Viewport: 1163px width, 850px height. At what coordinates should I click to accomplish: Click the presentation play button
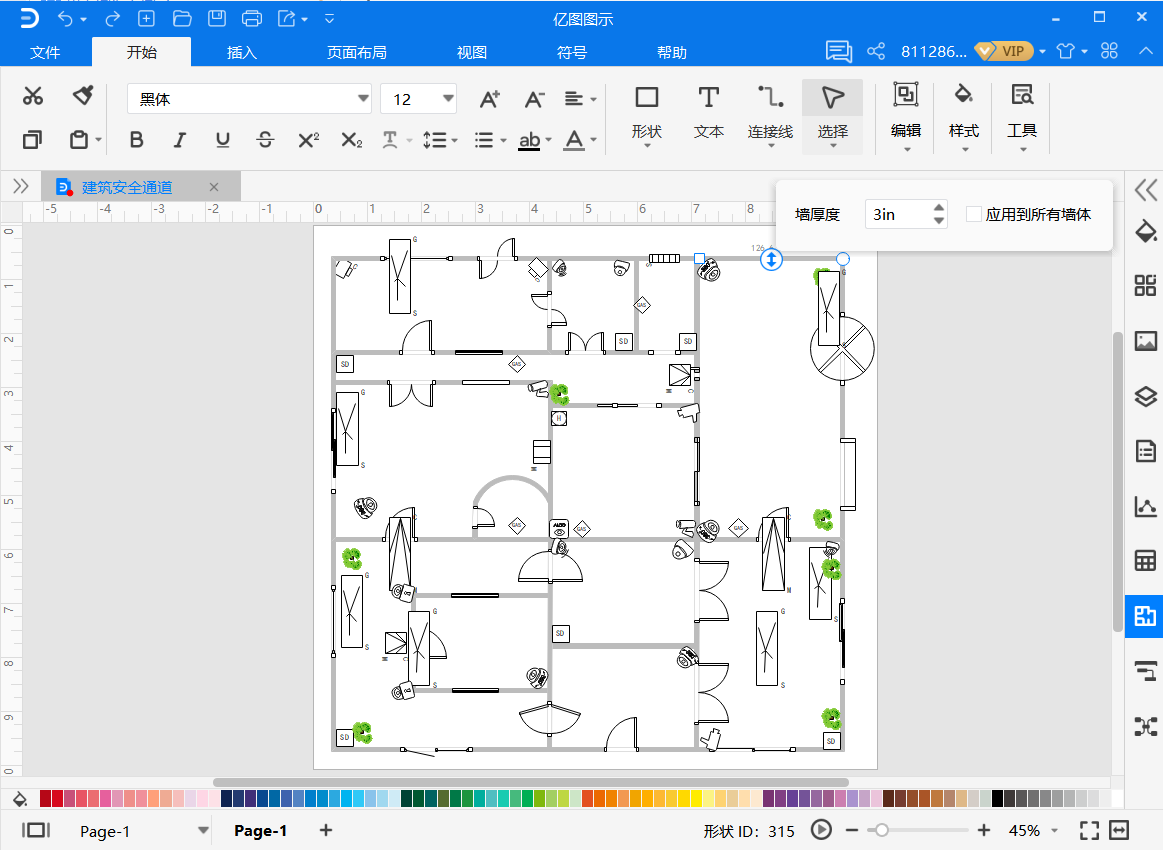tap(820, 829)
